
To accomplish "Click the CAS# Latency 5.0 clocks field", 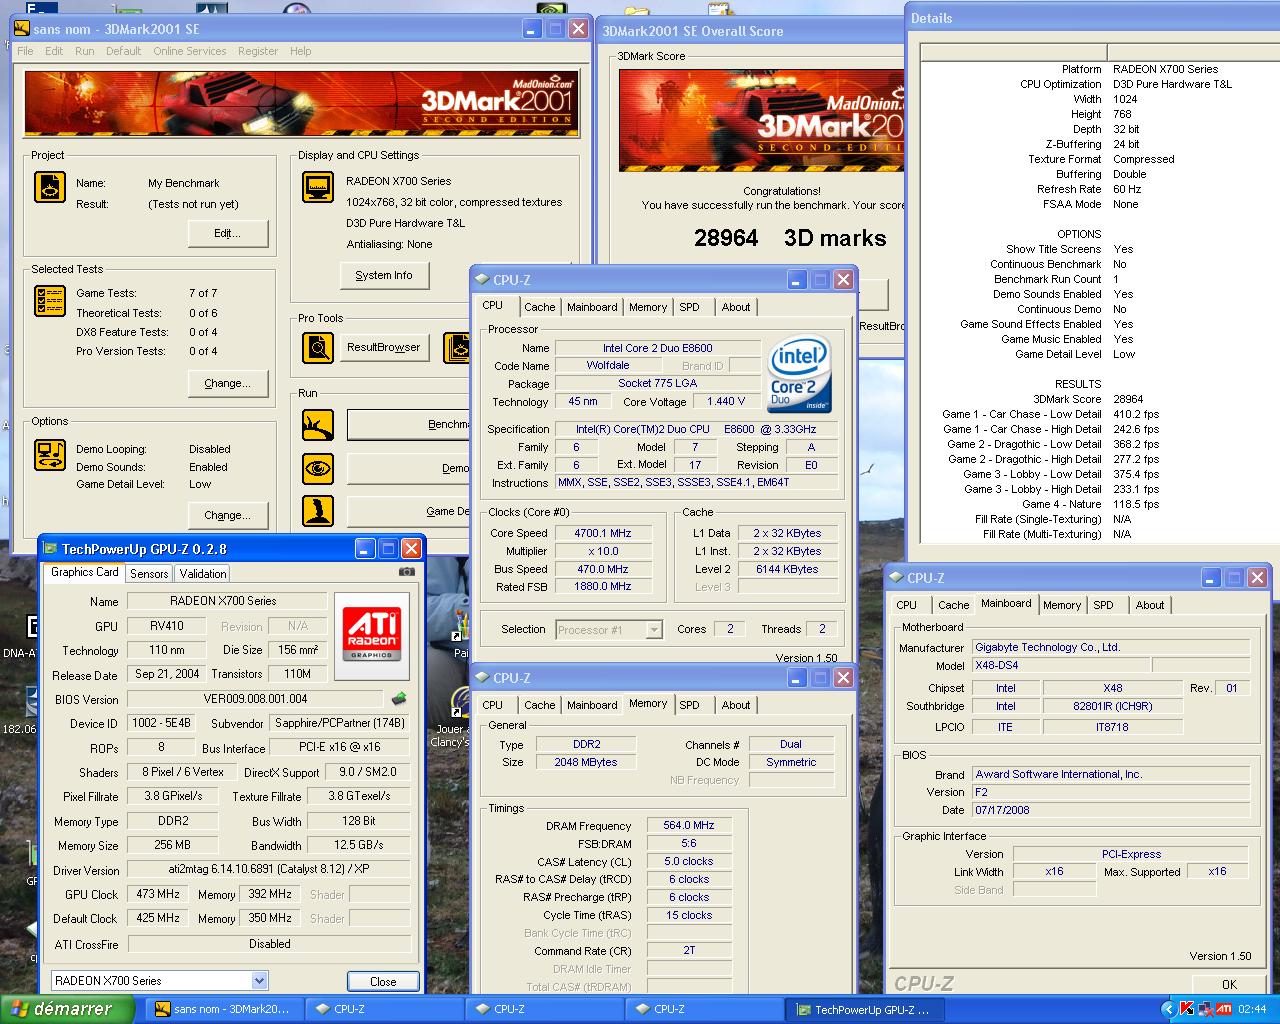I will (x=689, y=861).
